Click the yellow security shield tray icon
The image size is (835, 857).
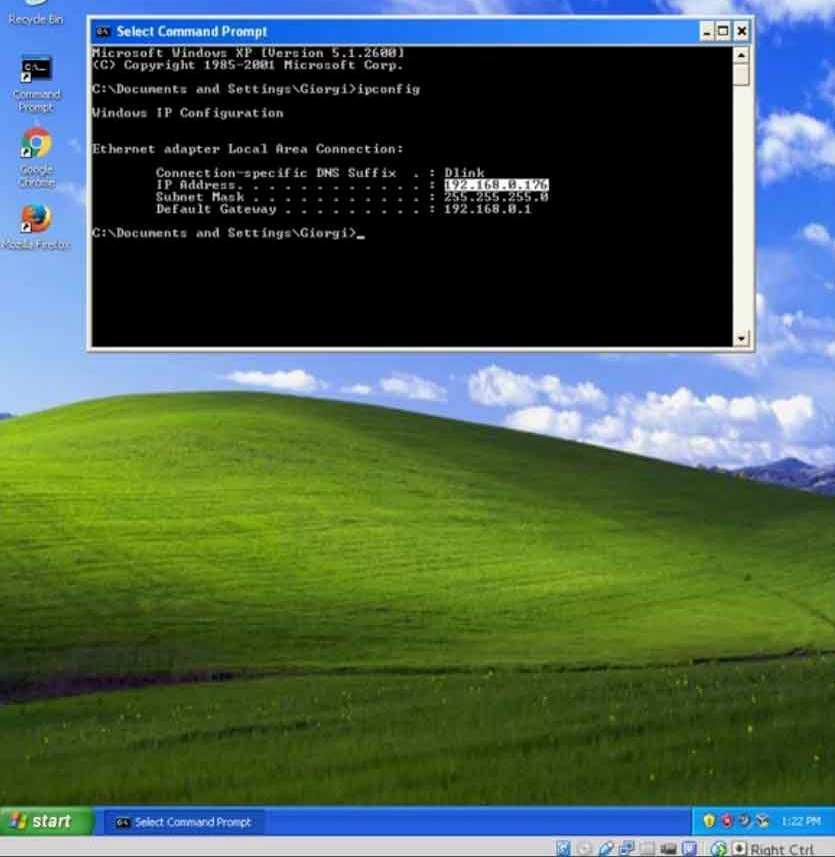709,820
